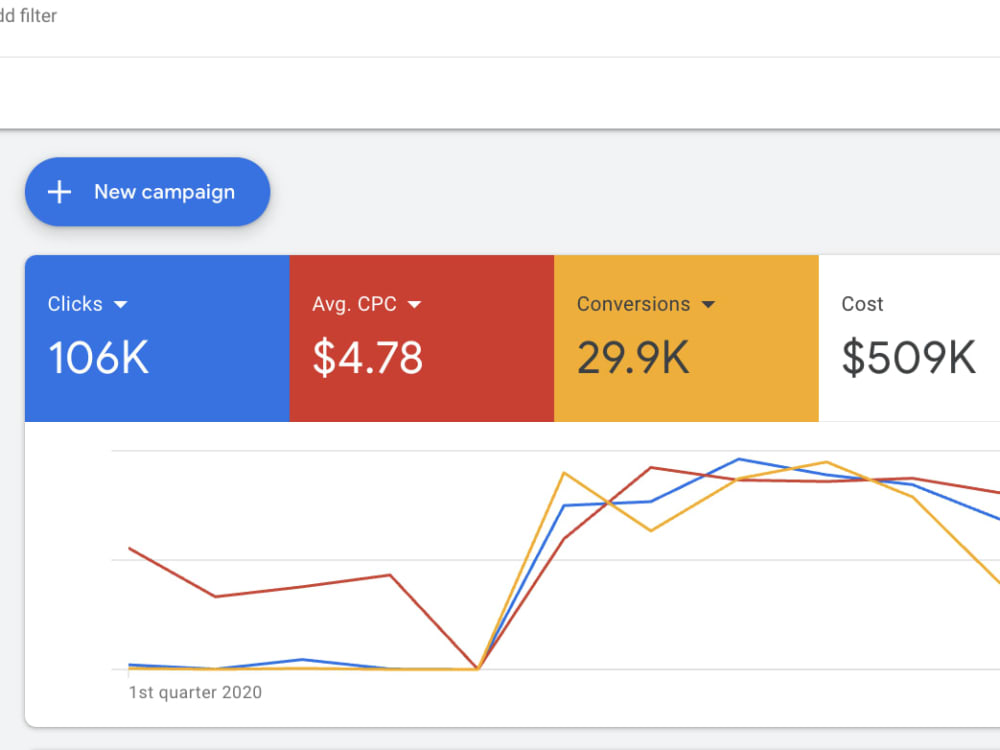
Task: Click the 1st quarter 2020 axis label
Action: [x=195, y=692]
